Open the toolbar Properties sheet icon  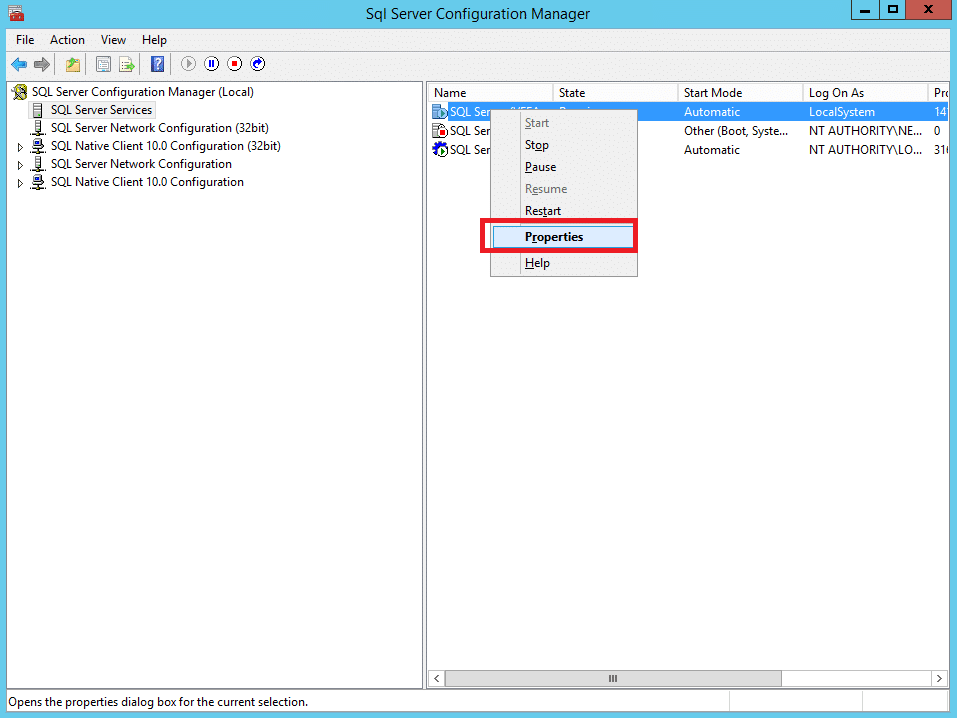104,64
